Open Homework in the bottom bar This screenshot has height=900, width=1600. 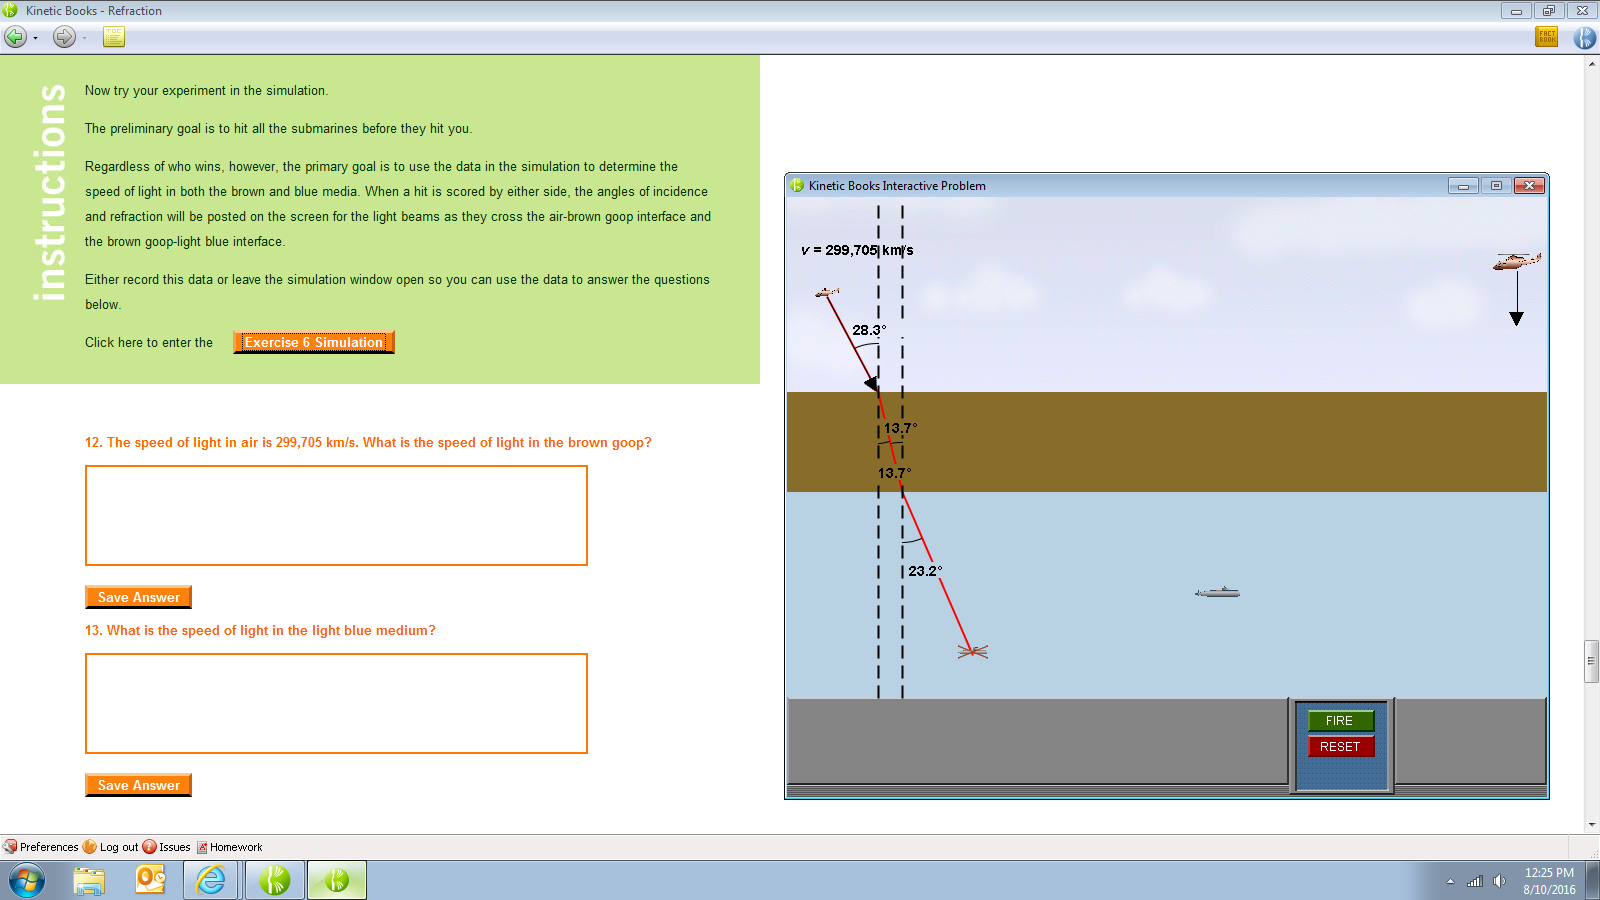[x=229, y=847]
